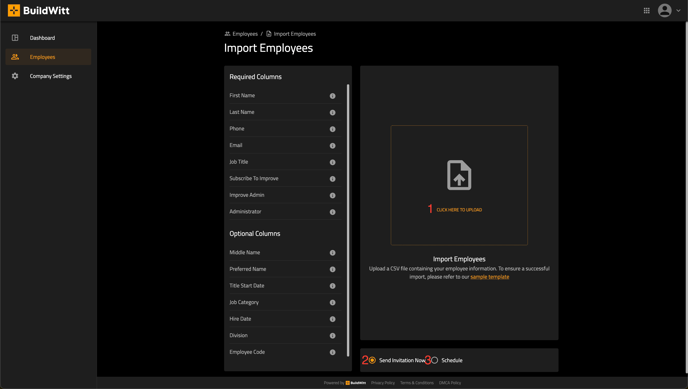Show info for Phone column
This screenshot has height=389, width=688.
pos(333,129)
